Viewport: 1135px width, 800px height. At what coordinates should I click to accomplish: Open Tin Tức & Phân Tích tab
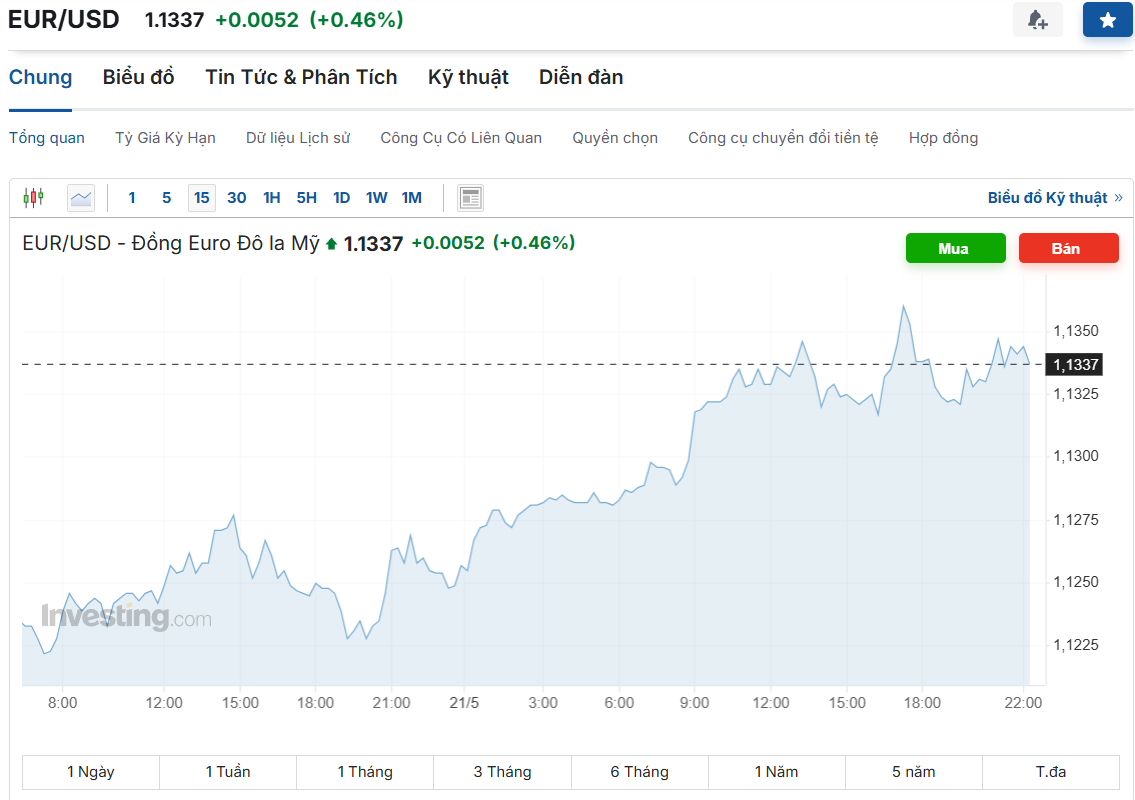tap(301, 77)
